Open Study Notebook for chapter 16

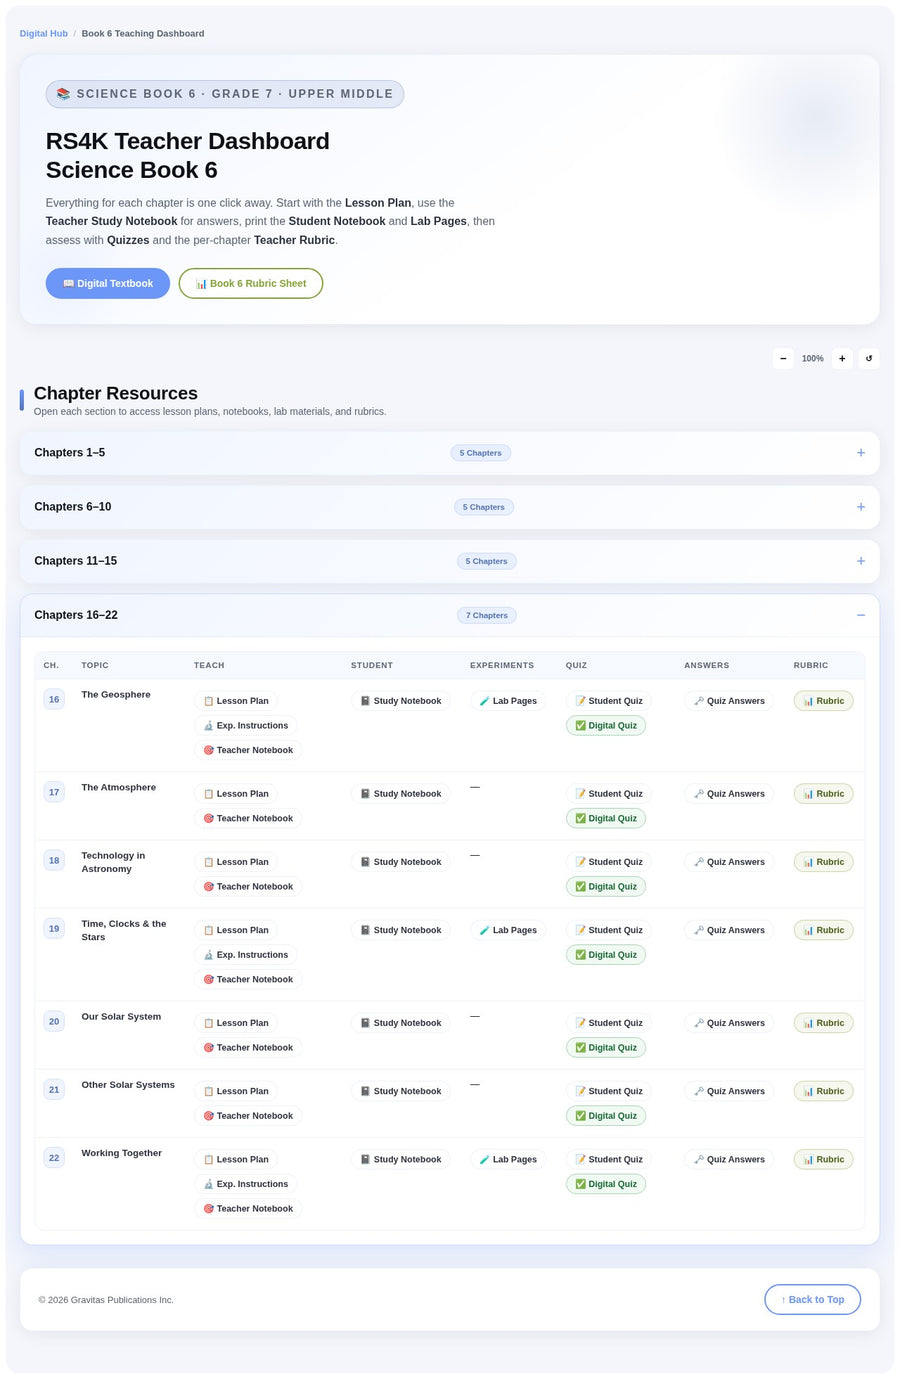point(400,701)
